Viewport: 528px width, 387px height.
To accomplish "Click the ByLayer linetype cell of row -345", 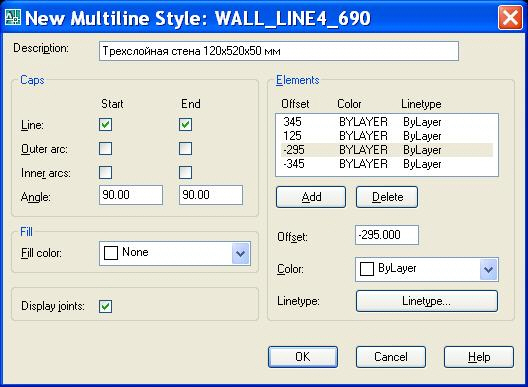I will coord(422,164).
